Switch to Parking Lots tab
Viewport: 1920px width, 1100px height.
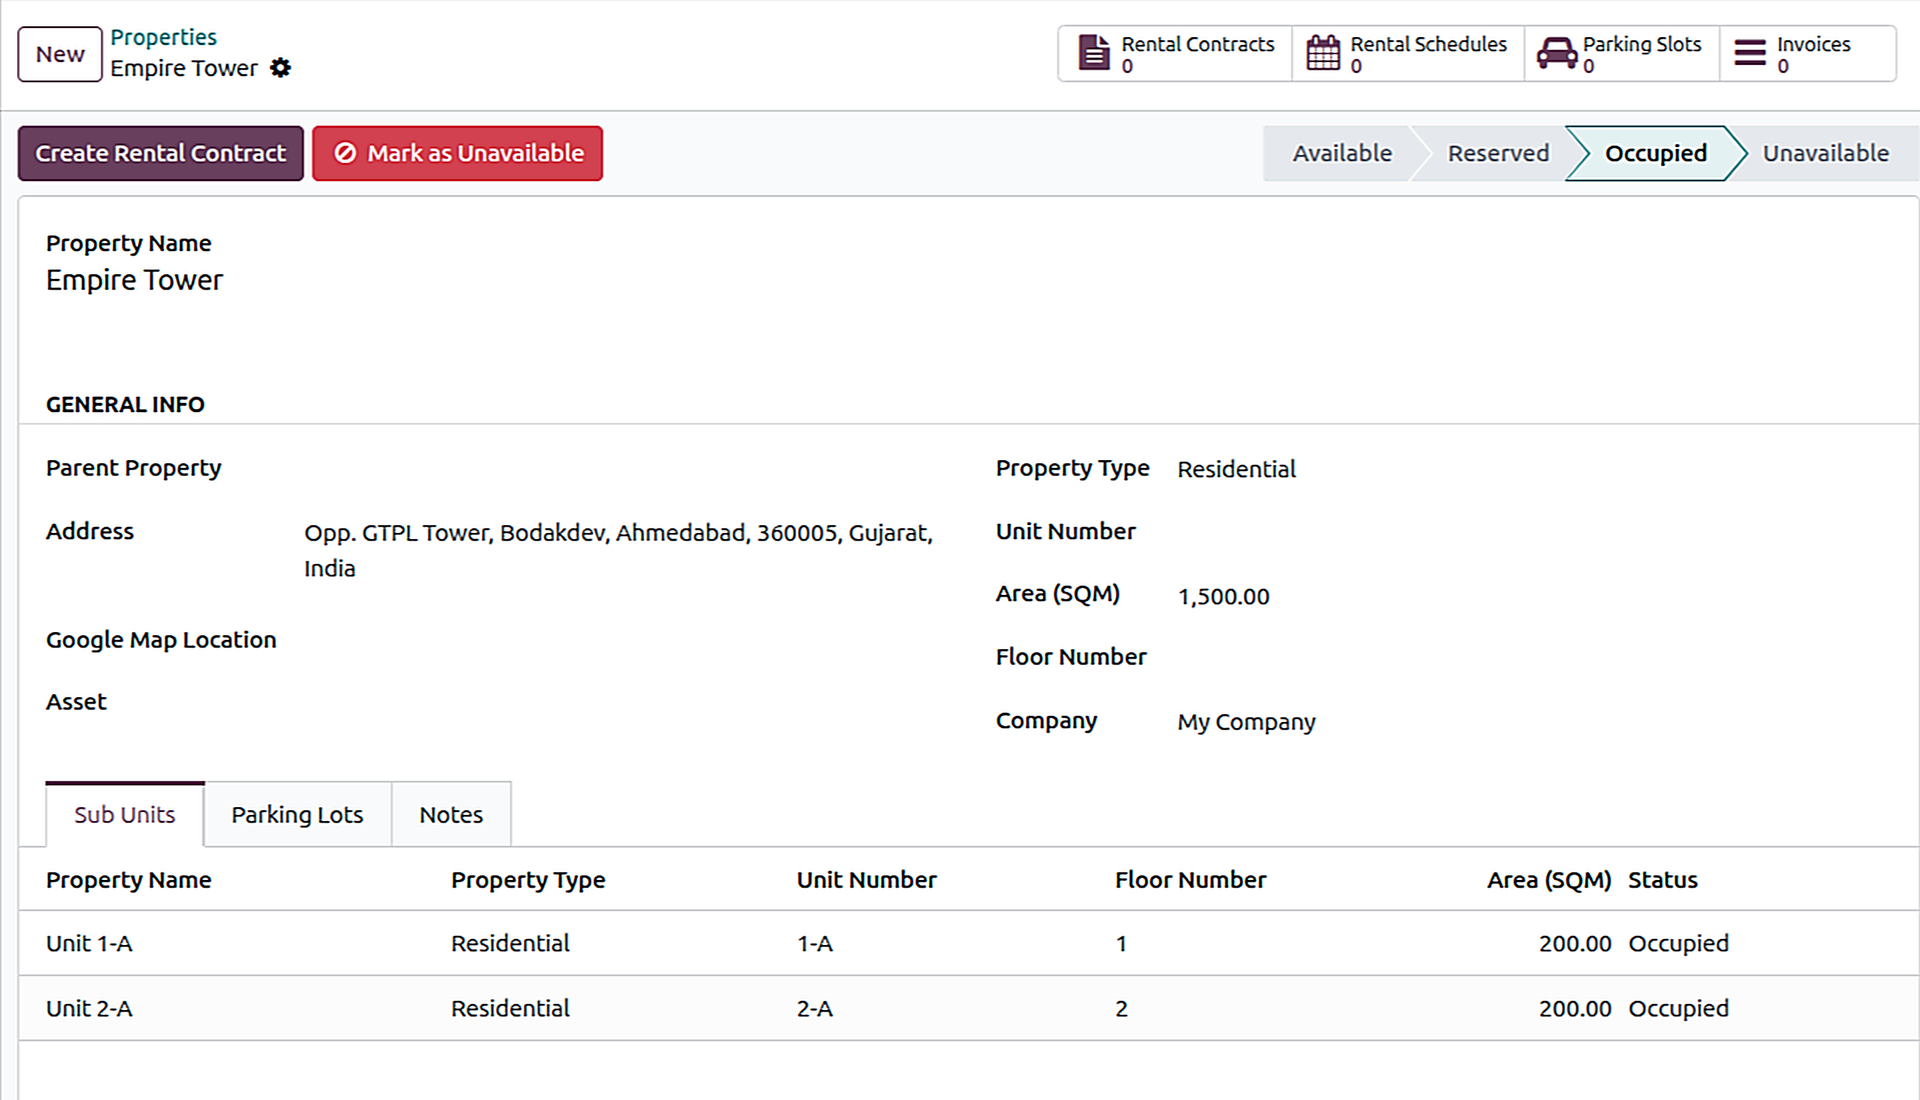(x=297, y=815)
